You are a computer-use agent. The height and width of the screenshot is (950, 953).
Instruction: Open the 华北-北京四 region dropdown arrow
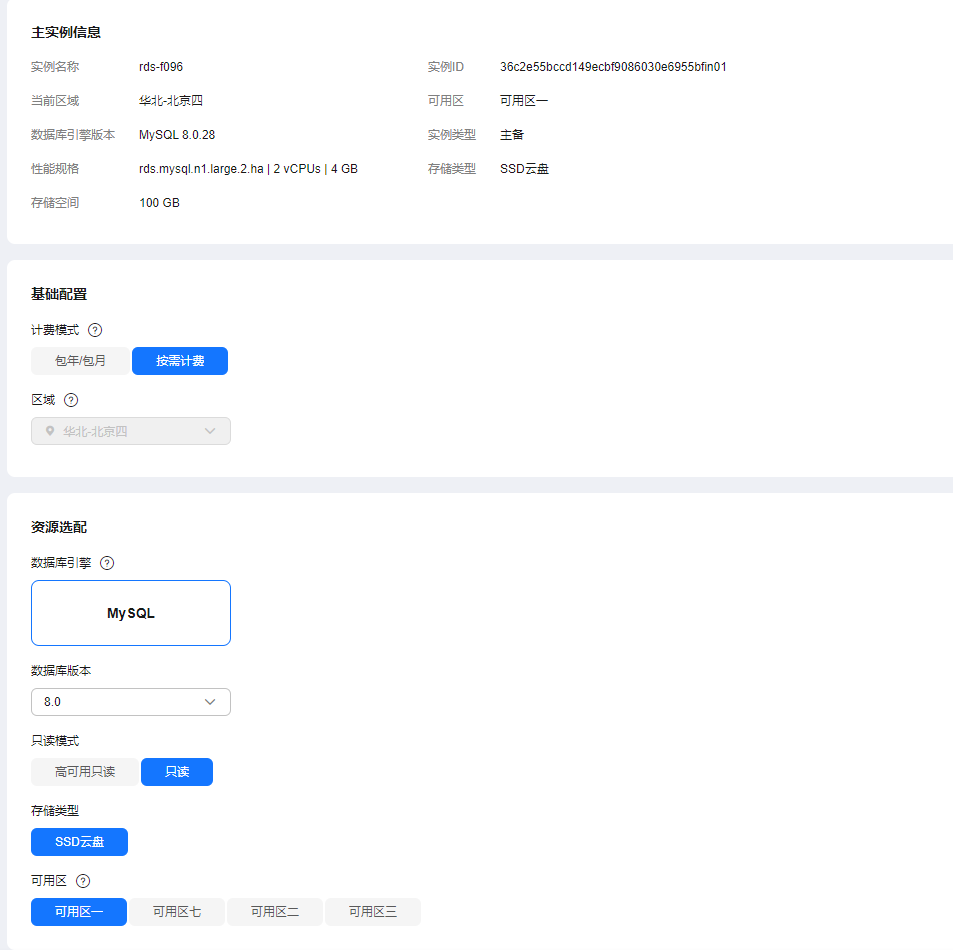210,432
